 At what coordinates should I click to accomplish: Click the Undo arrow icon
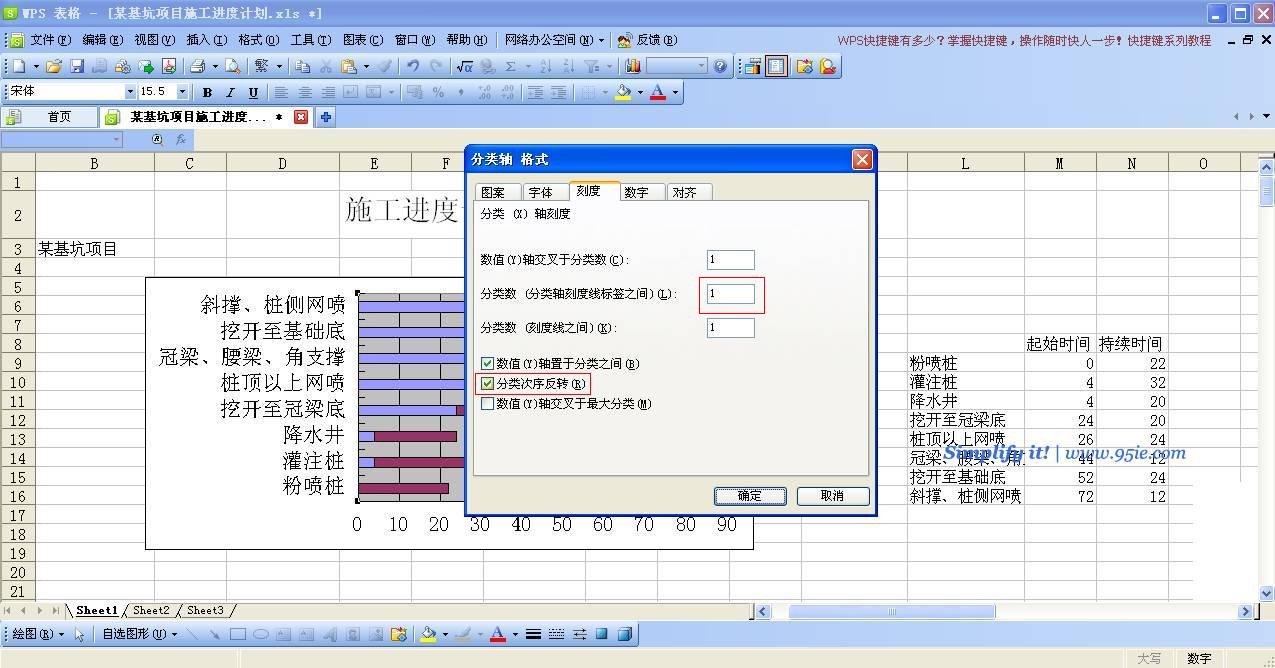pyautogui.click(x=412, y=67)
